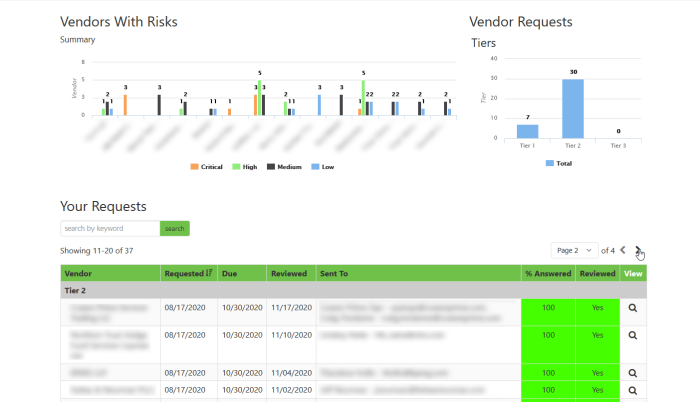
Task: Toggle Medium series in chart legend
Action: [284, 167]
